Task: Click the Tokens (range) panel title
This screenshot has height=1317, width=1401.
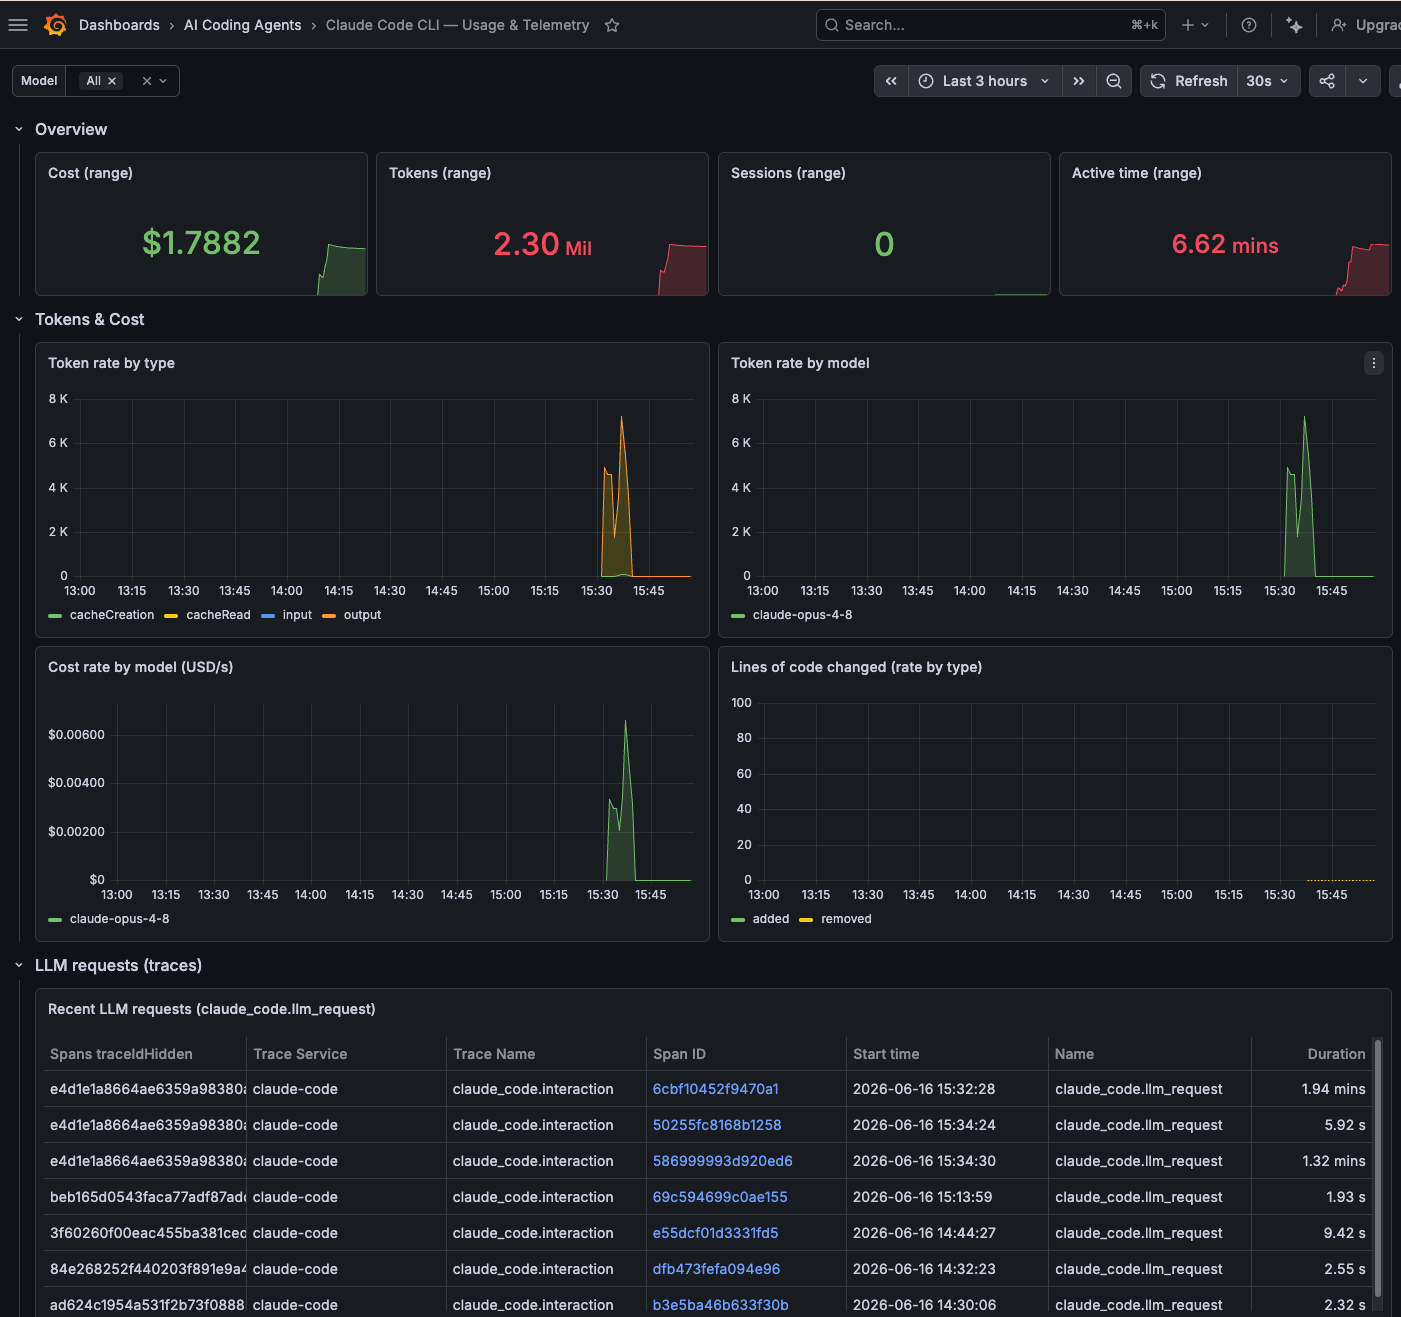Action: pos(440,173)
